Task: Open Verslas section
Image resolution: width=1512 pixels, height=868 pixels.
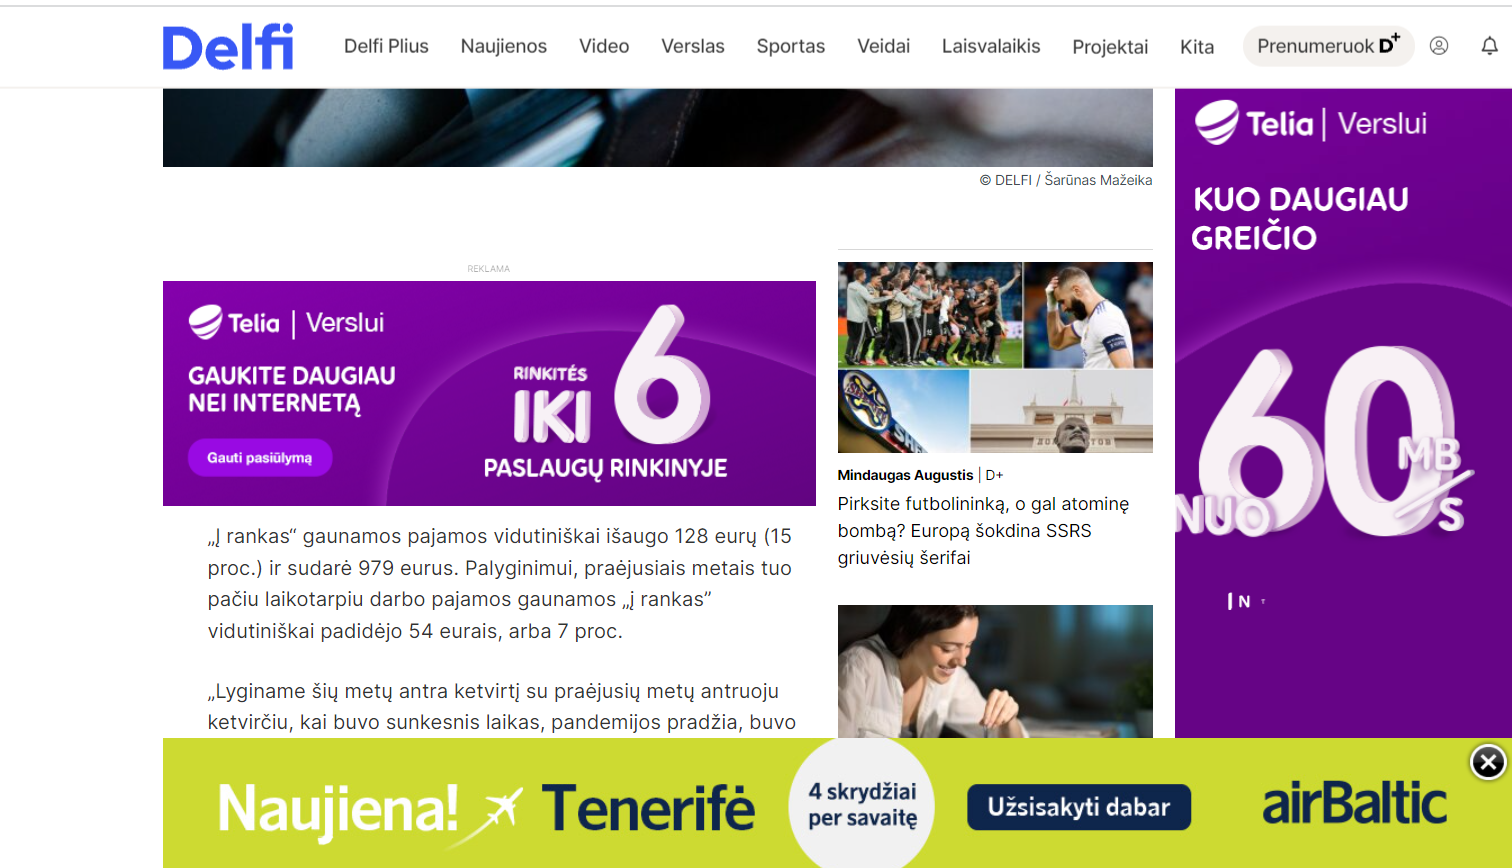Action: coord(693,46)
